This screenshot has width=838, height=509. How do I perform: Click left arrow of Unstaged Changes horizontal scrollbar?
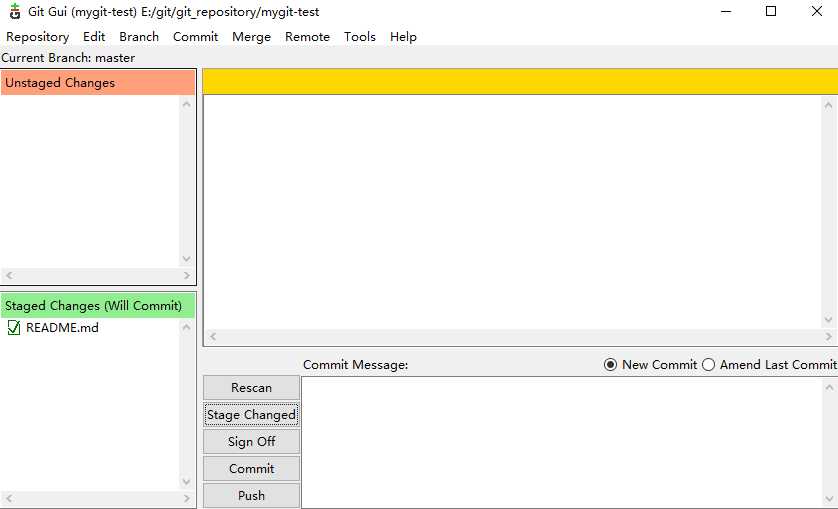(9, 275)
